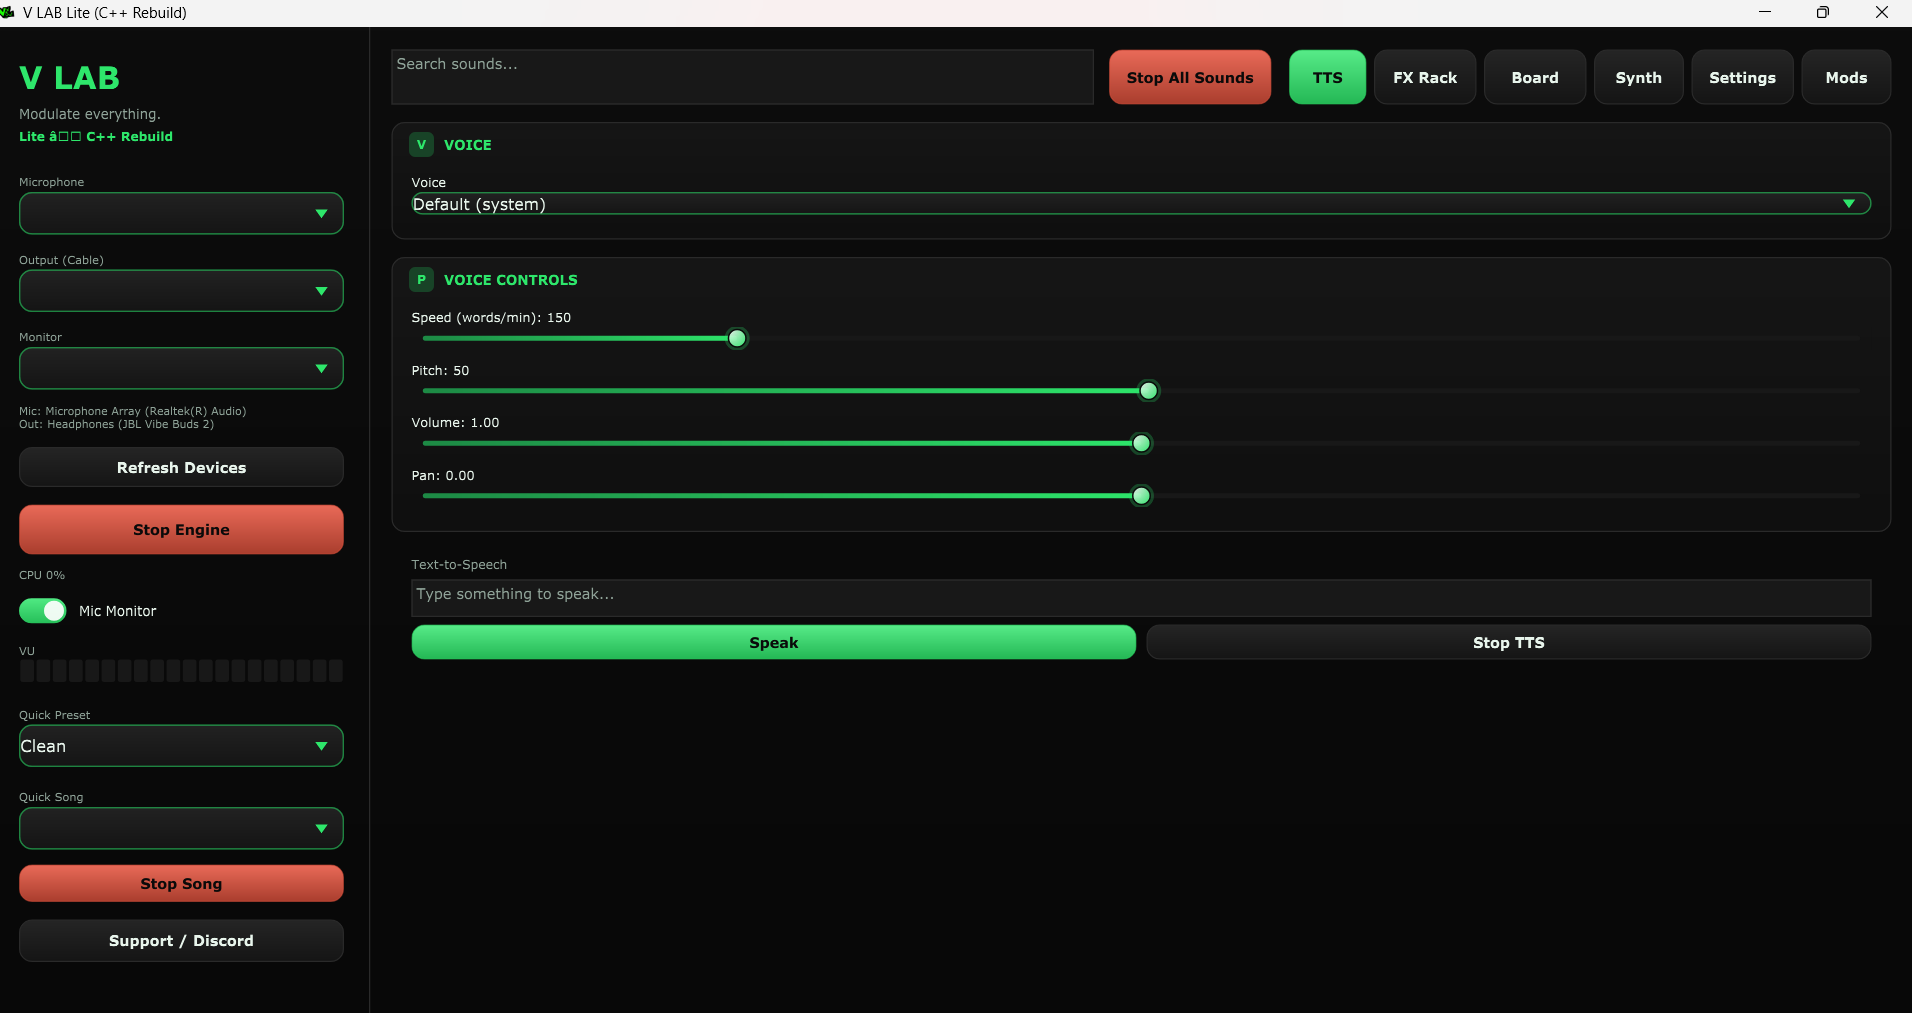Switch to the Synth tab
Image resolution: width=1912 pixels, height=1013 pixels.
pyautogui.click(x=1638, y=77)
